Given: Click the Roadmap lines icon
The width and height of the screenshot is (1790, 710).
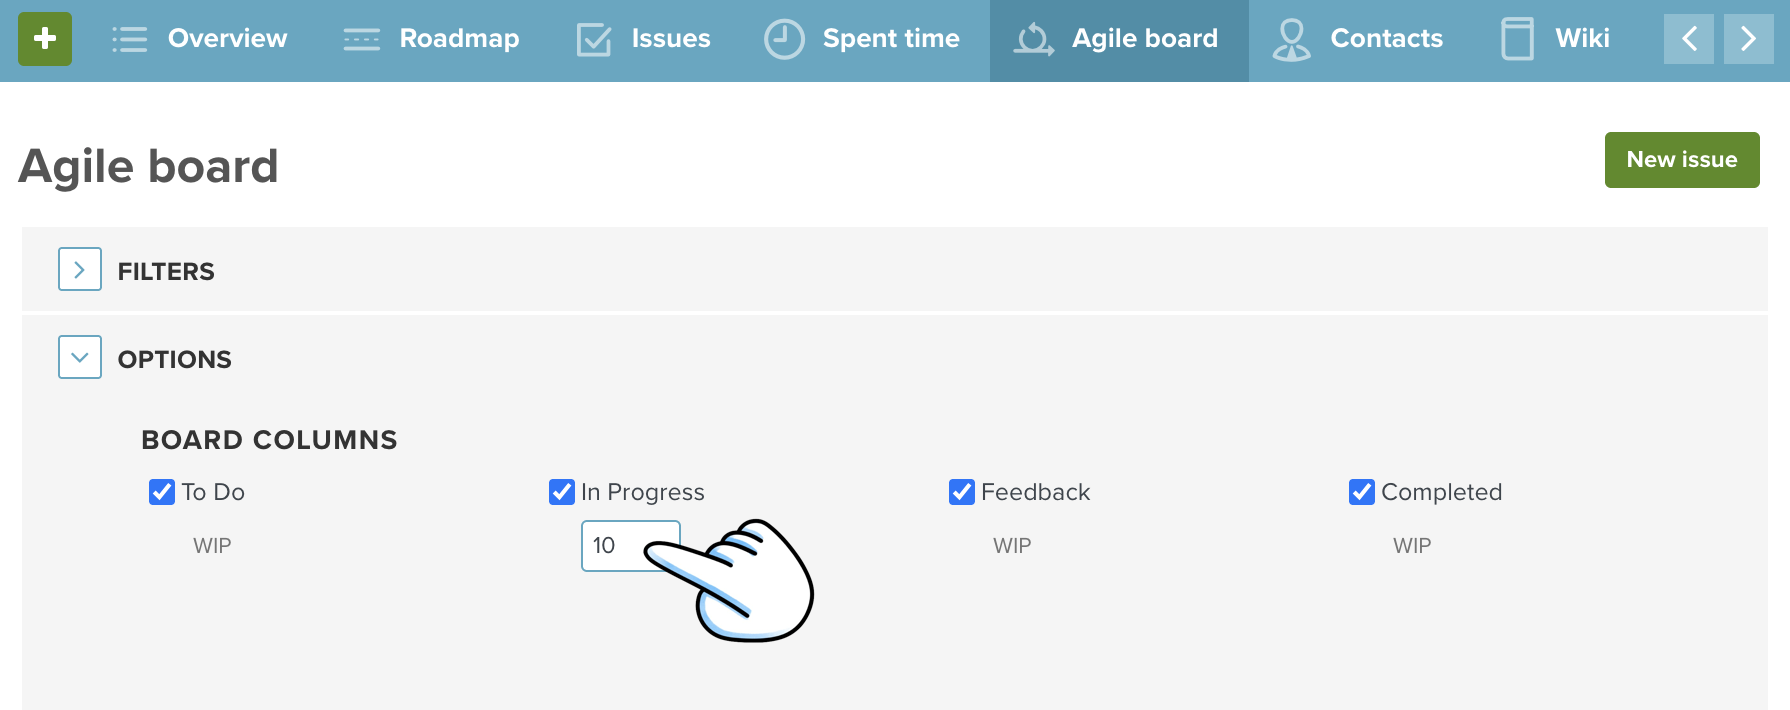Looking at the screenshot, I should tap(361, 39).
